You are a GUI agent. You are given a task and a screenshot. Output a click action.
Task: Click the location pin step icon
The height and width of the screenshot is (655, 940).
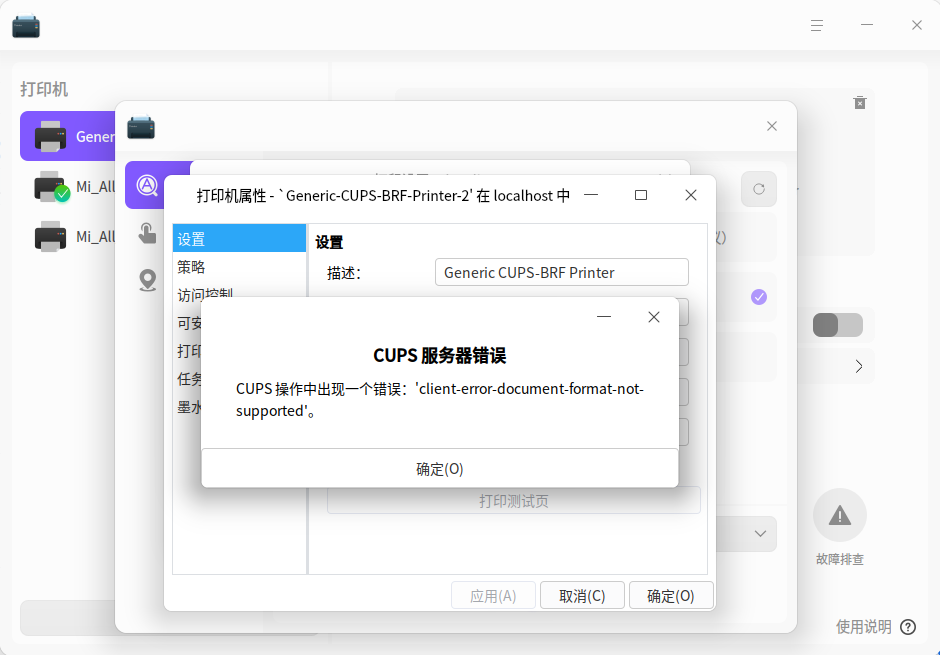(147, 280)
